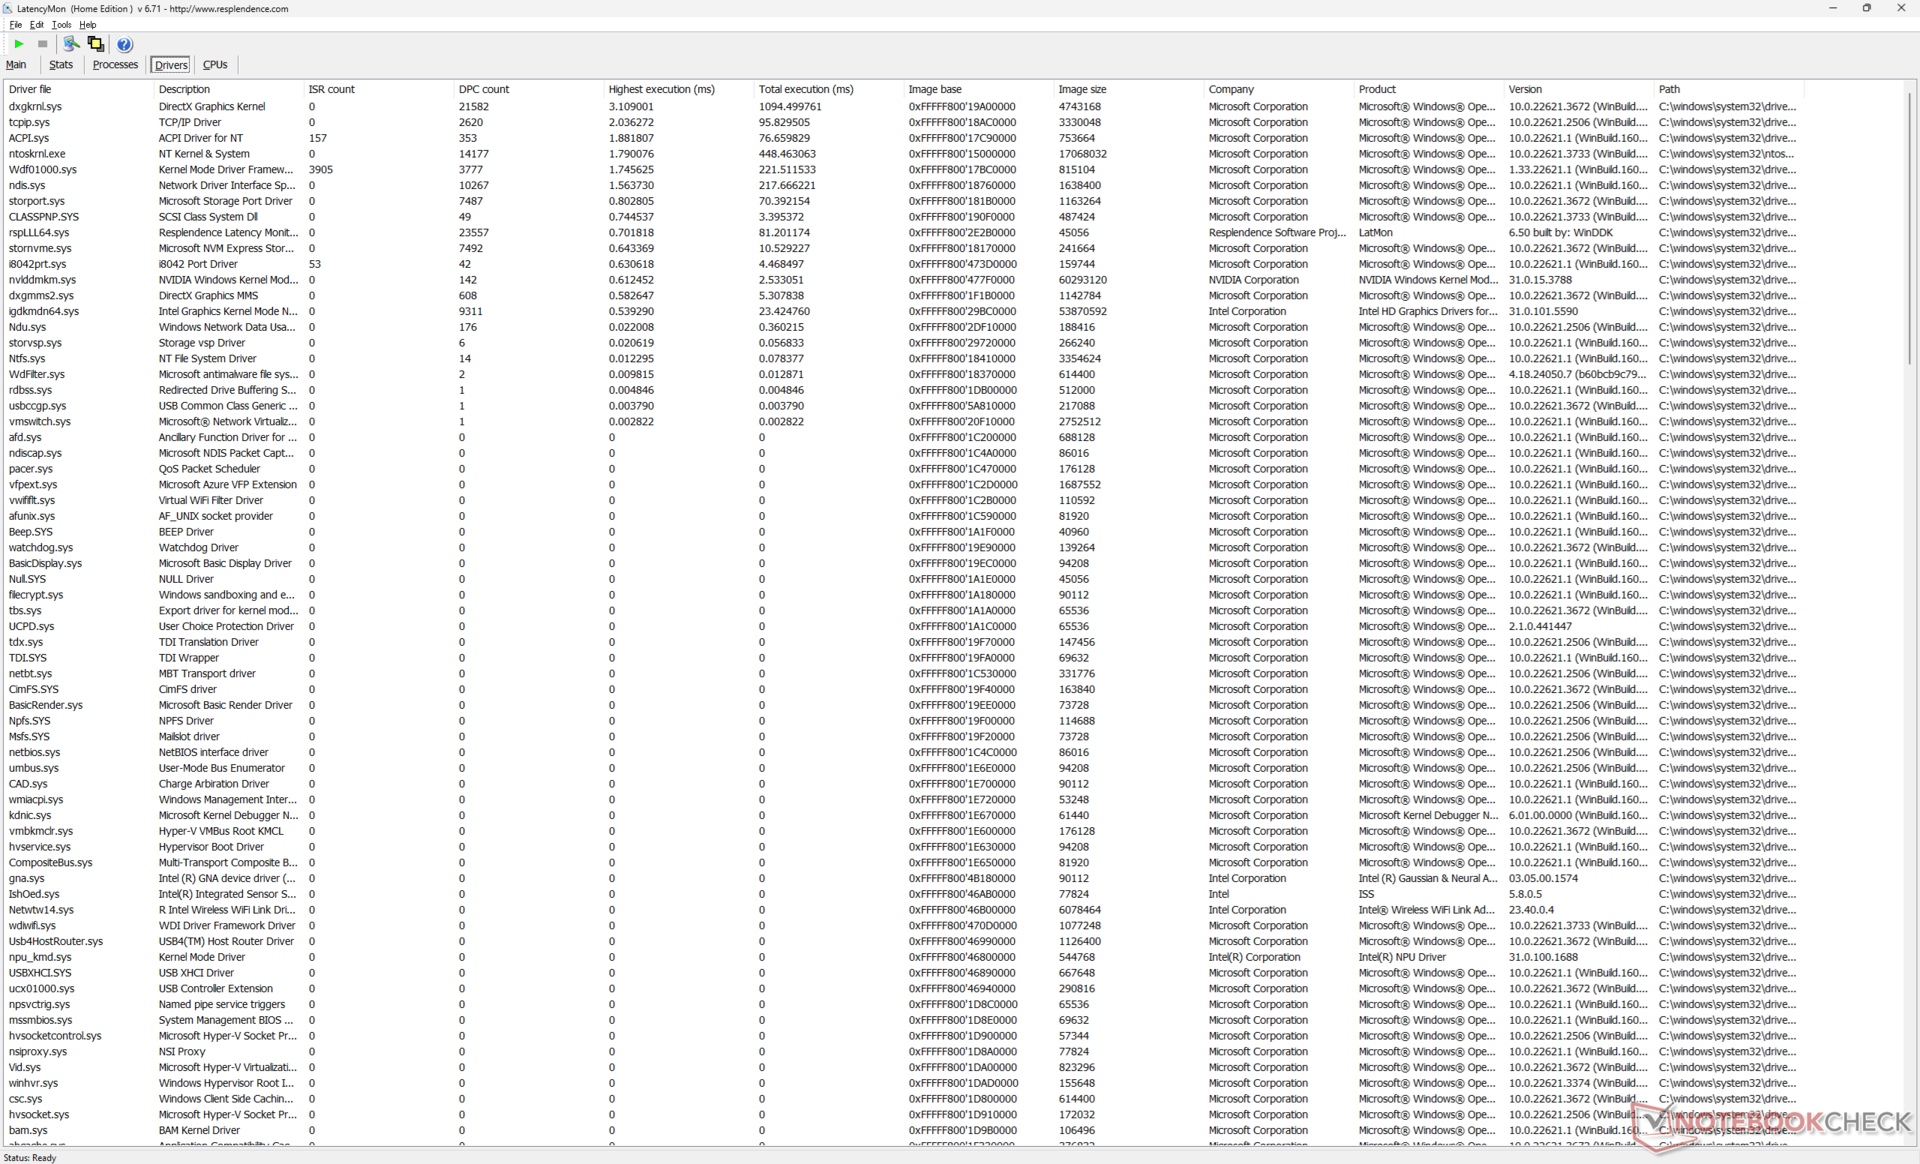Switch to the CPUs tab
Image resolution: width=1920 pixels, height=1164 pixels.
point(215,65)
